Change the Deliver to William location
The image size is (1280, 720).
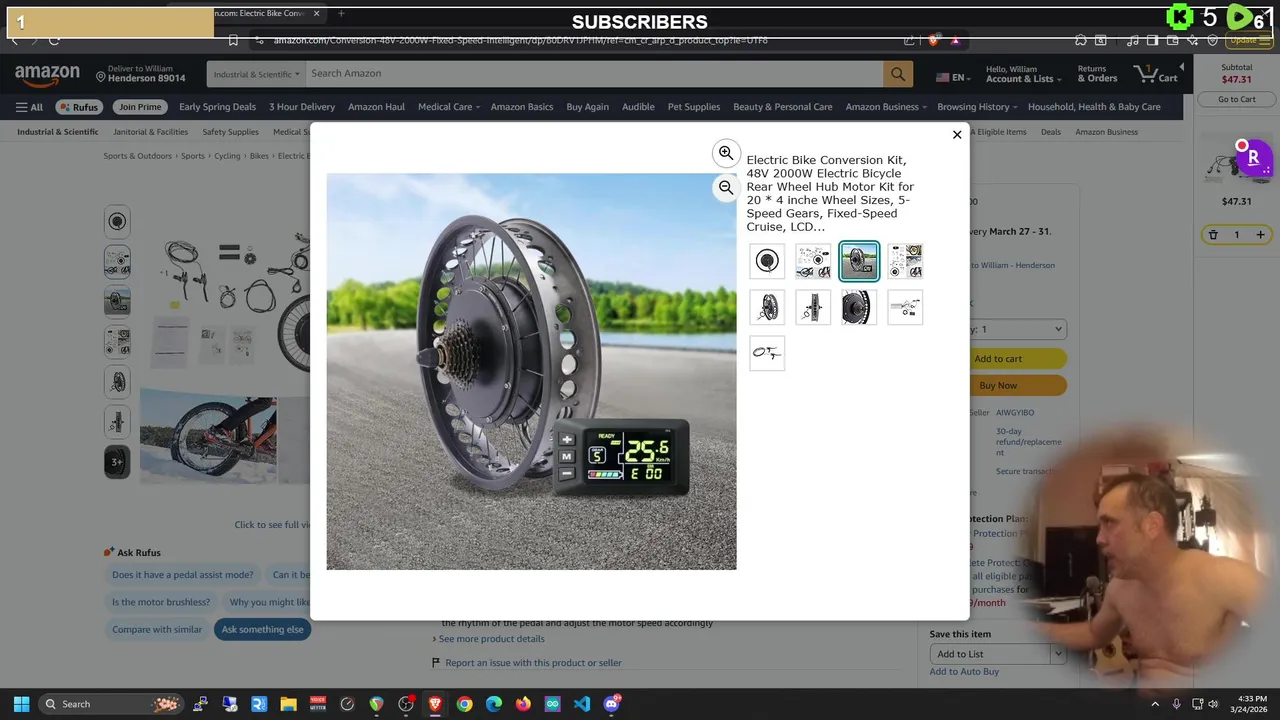tap(141, 74)
